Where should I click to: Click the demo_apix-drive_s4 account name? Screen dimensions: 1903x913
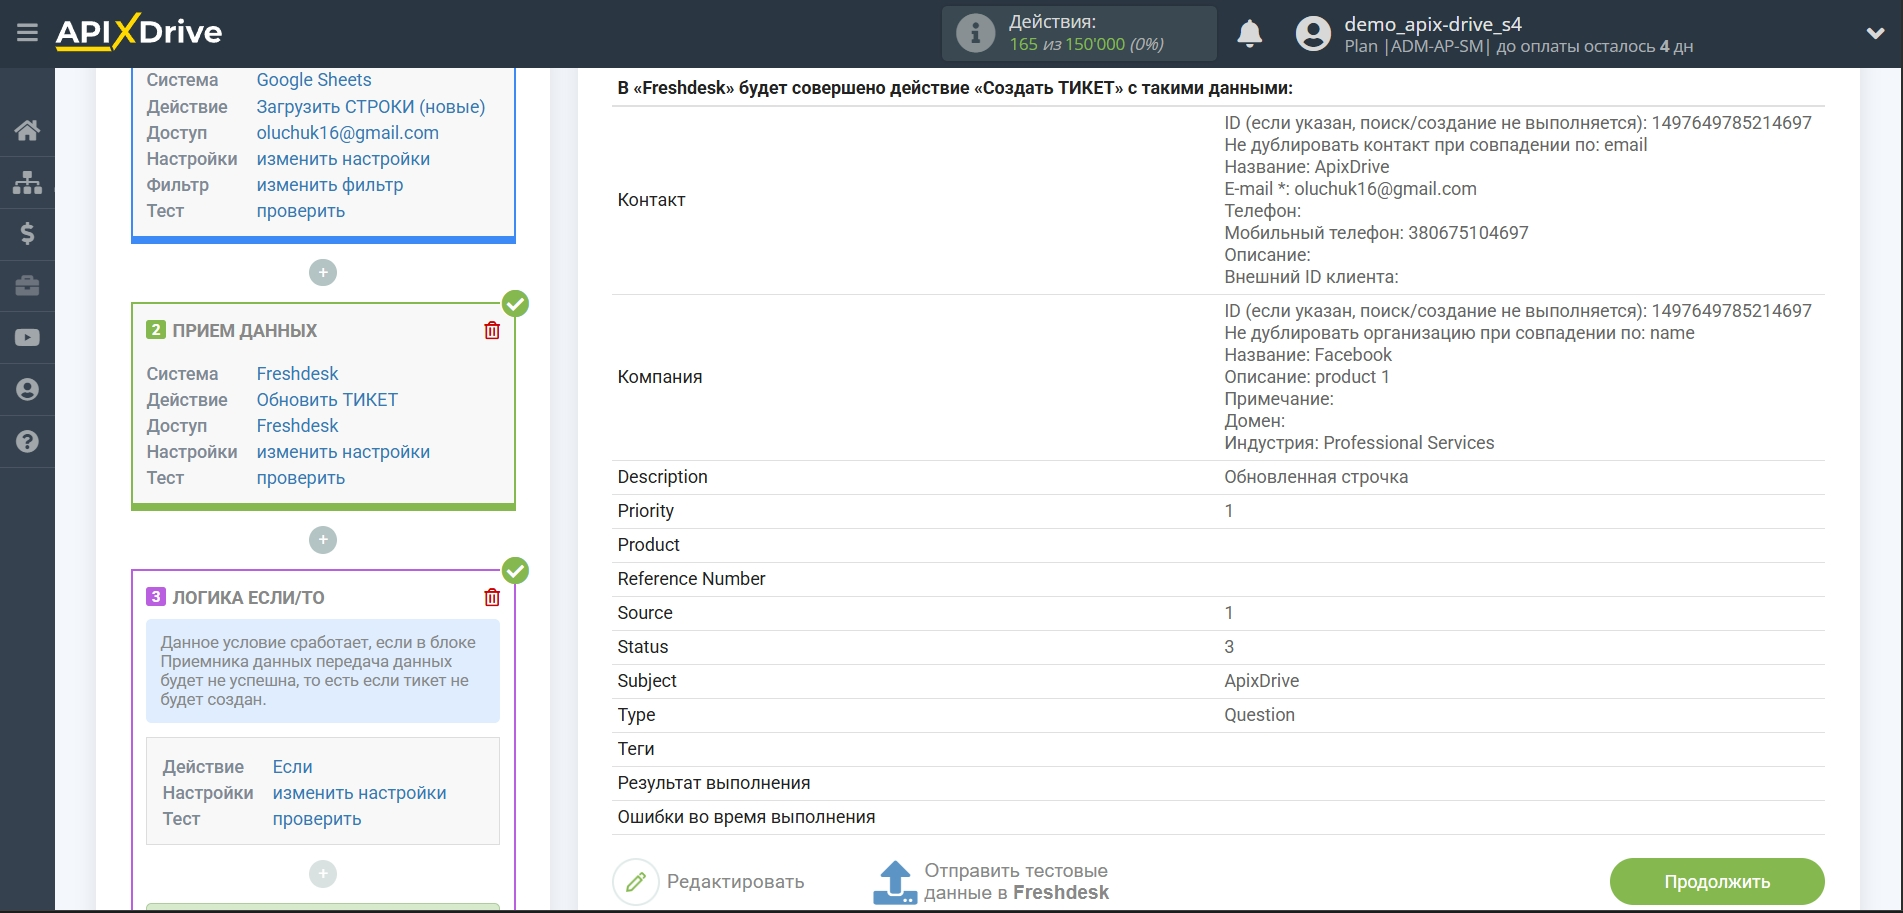(x=1433, y=24)
